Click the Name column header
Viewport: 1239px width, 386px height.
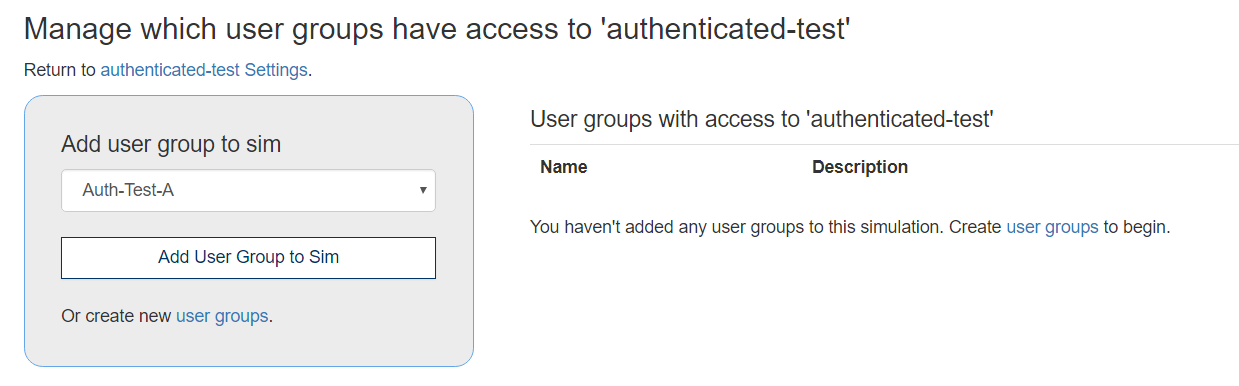pos(564,167)
